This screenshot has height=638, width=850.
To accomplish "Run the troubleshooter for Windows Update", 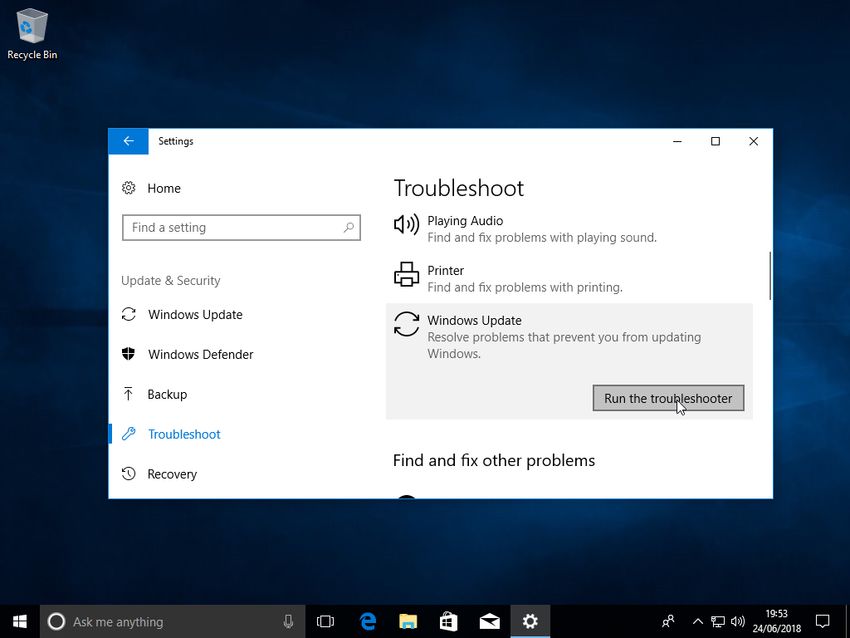I will click(668, 398).
